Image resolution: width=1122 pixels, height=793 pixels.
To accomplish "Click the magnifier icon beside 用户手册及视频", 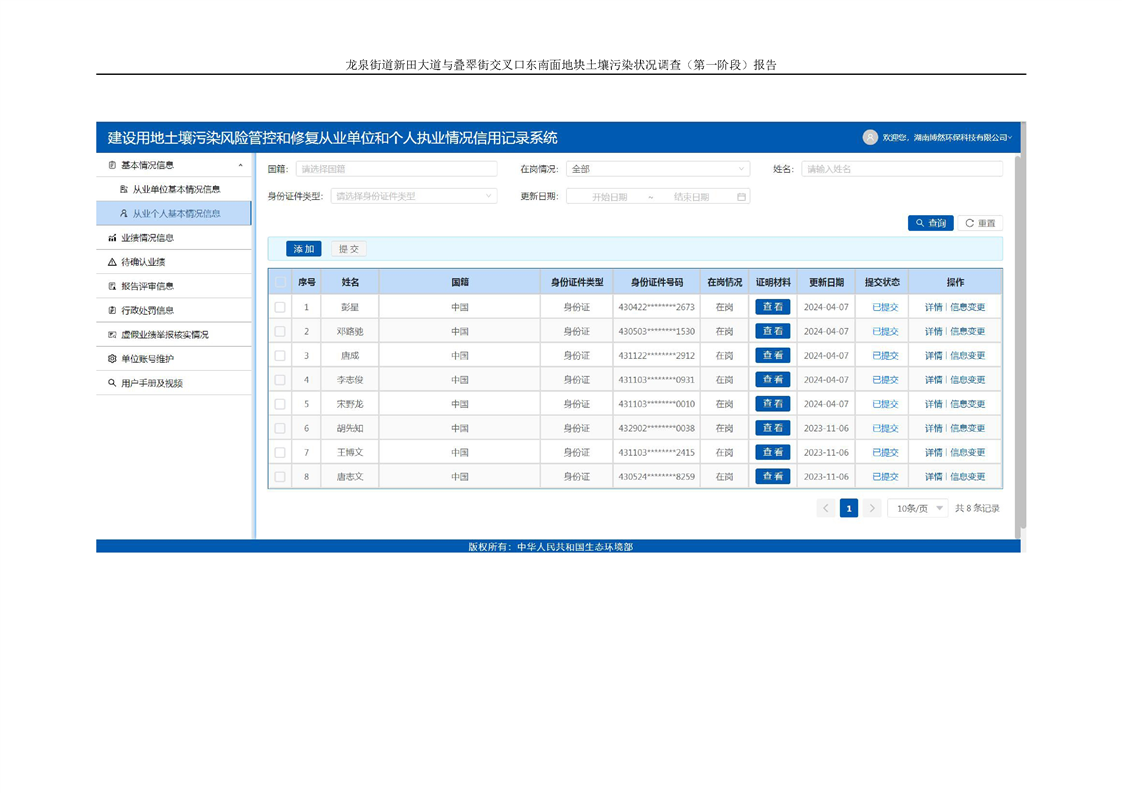I will click(x=112, y=383).
